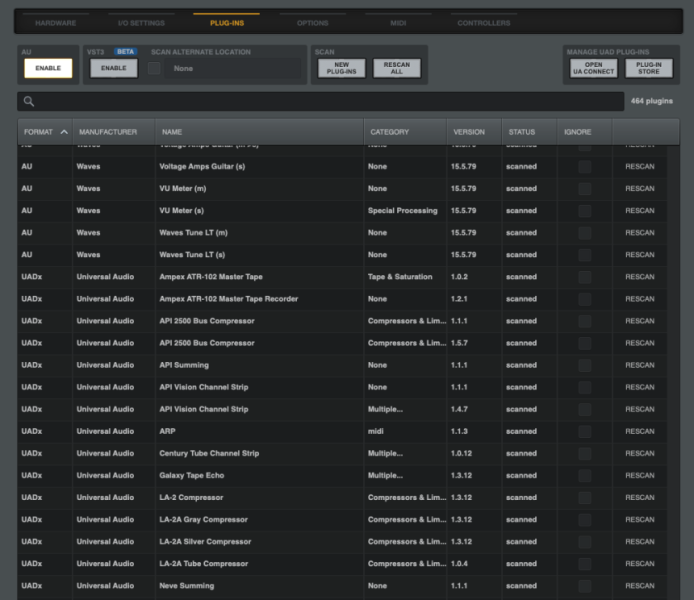Switch to the Controllers tab
The width and height of the screenshot is (694, 600).
point(484,23)
